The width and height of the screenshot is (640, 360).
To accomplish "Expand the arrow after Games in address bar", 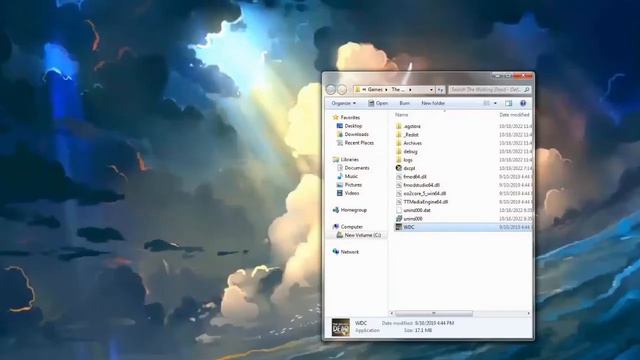I will [x=386, y=89].
